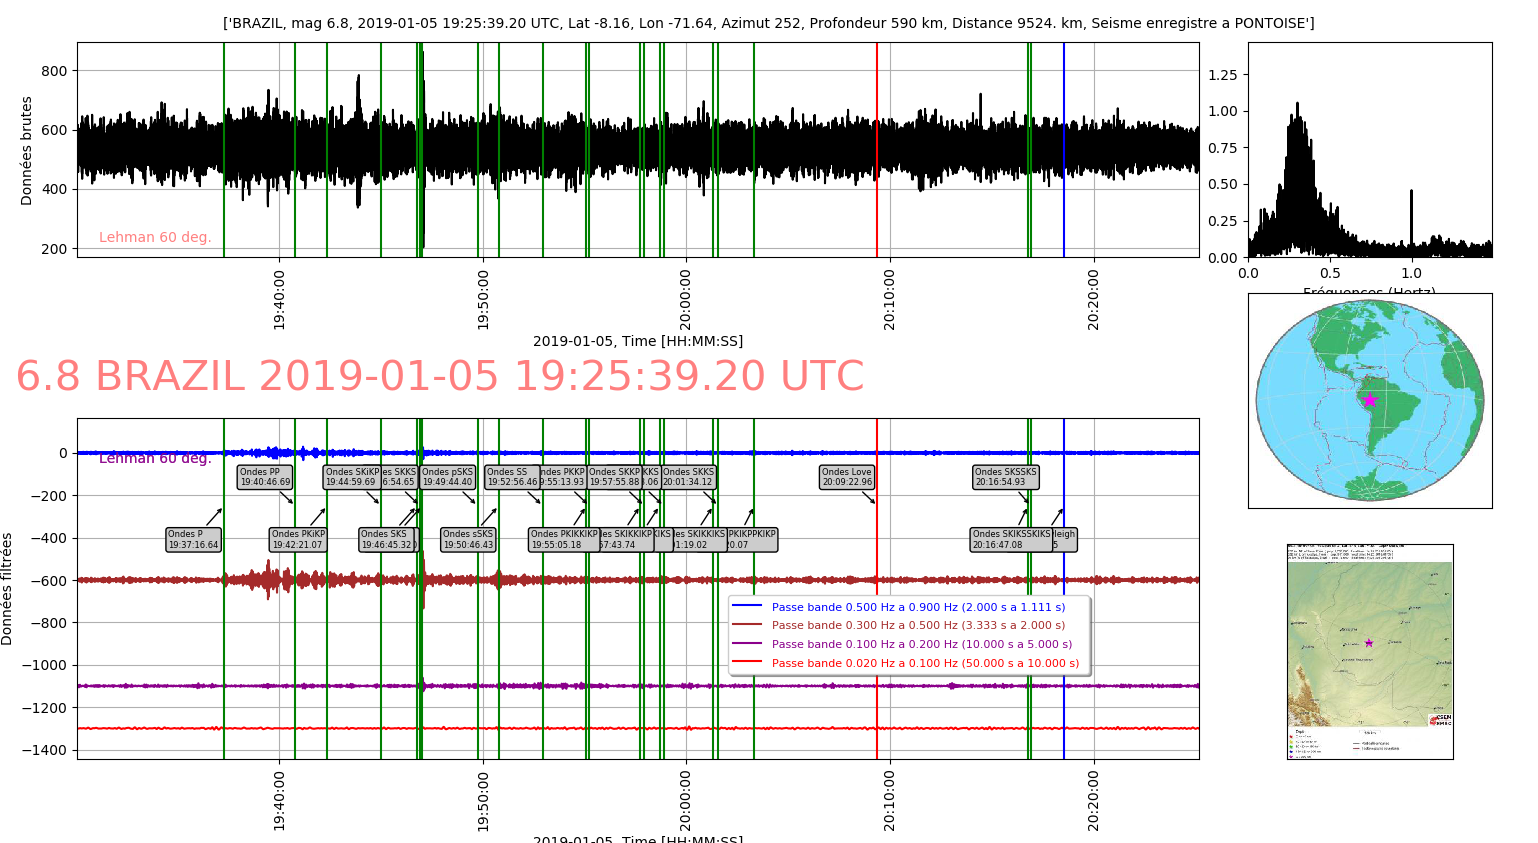Click the blue line swatch in the legend

click(x=747, y=607)
